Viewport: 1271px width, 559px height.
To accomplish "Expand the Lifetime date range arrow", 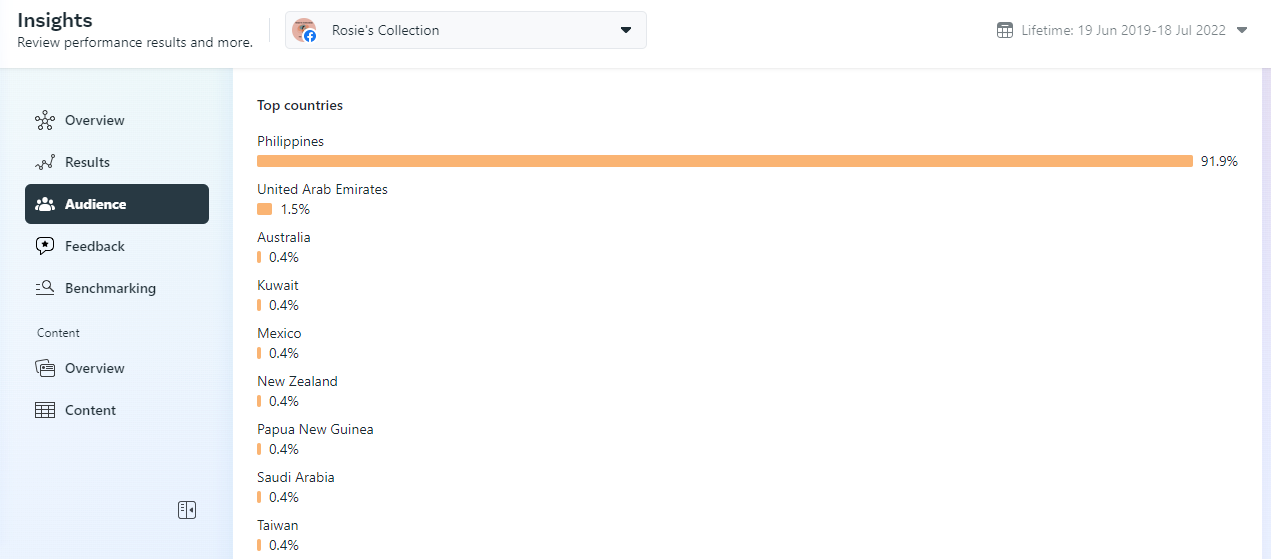I will click(x=1242, y=30).
